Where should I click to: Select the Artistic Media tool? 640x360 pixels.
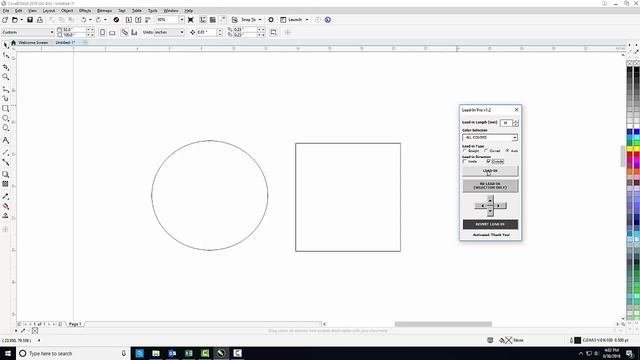point(6,98)
